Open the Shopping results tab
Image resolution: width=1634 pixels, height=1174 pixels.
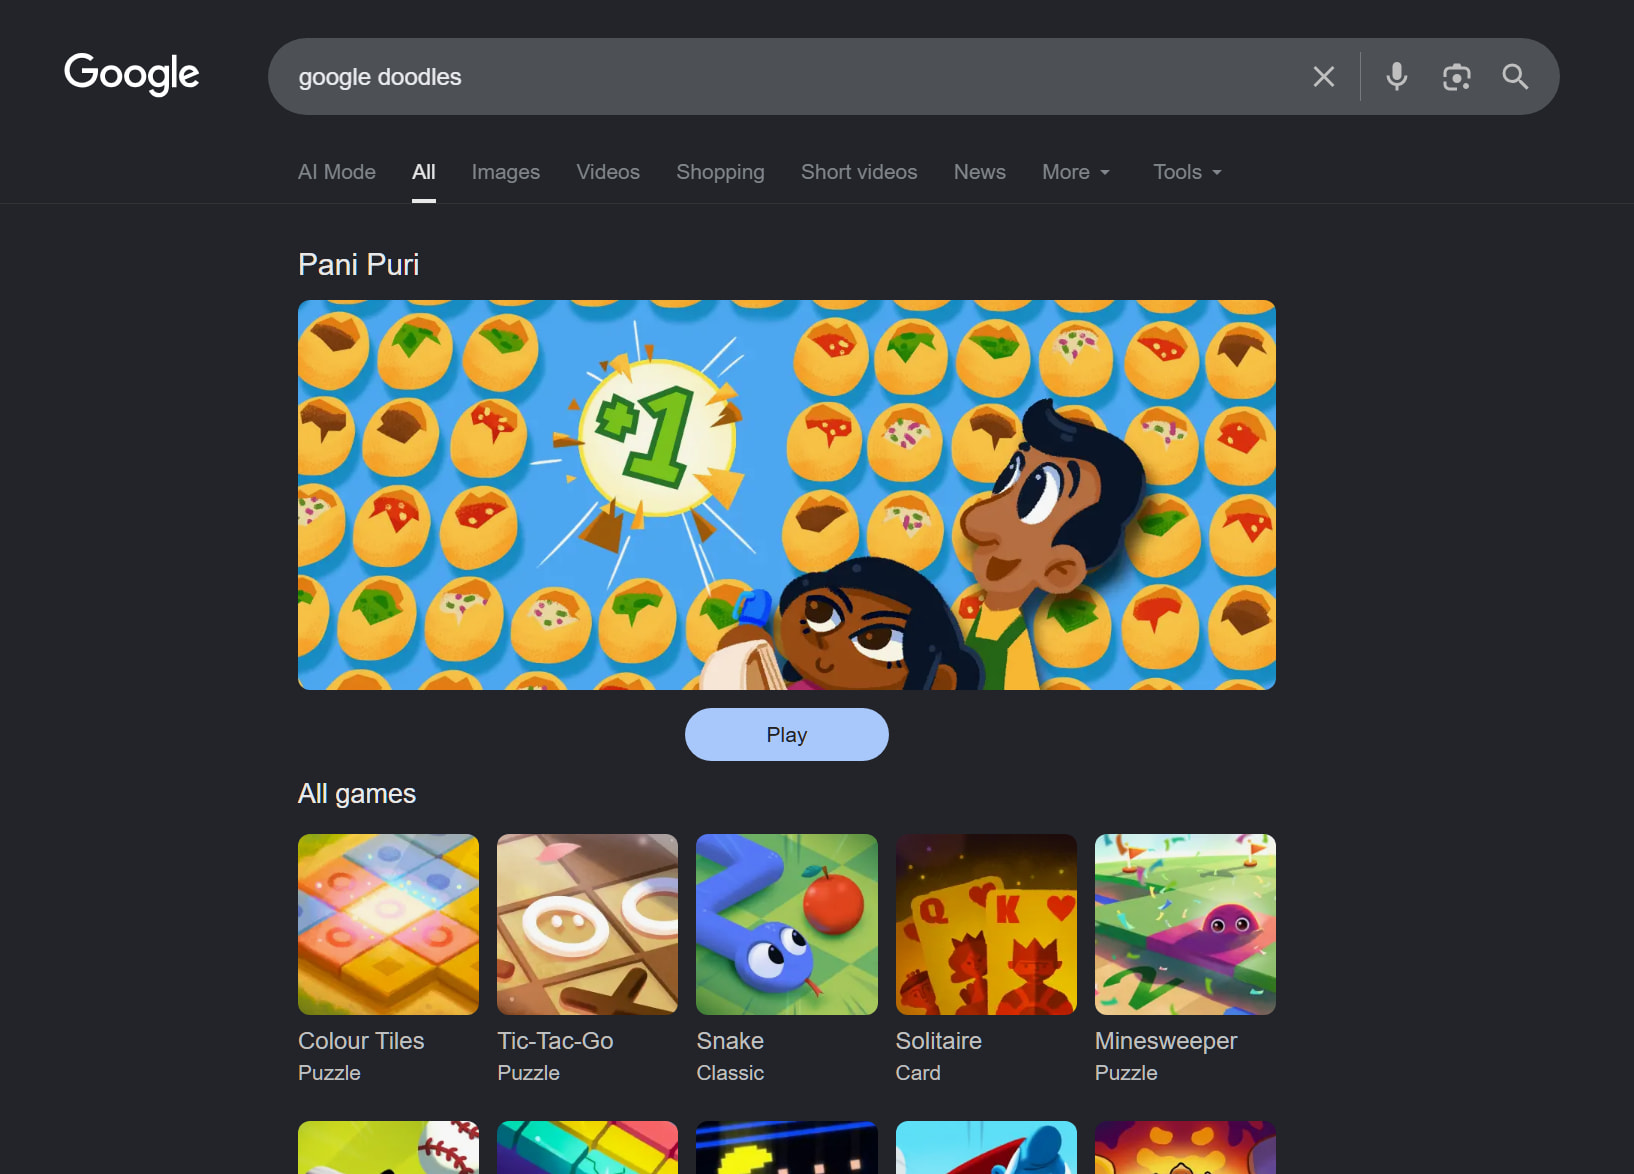tap(720, 172)
